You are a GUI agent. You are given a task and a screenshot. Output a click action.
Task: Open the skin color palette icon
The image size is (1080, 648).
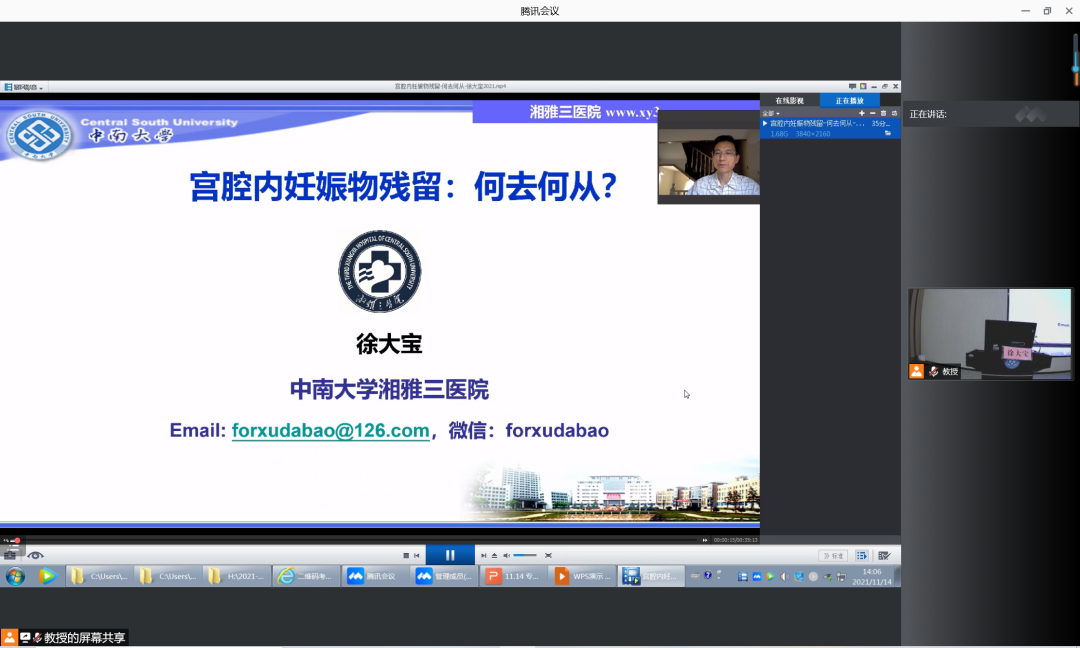coord(863,87)
